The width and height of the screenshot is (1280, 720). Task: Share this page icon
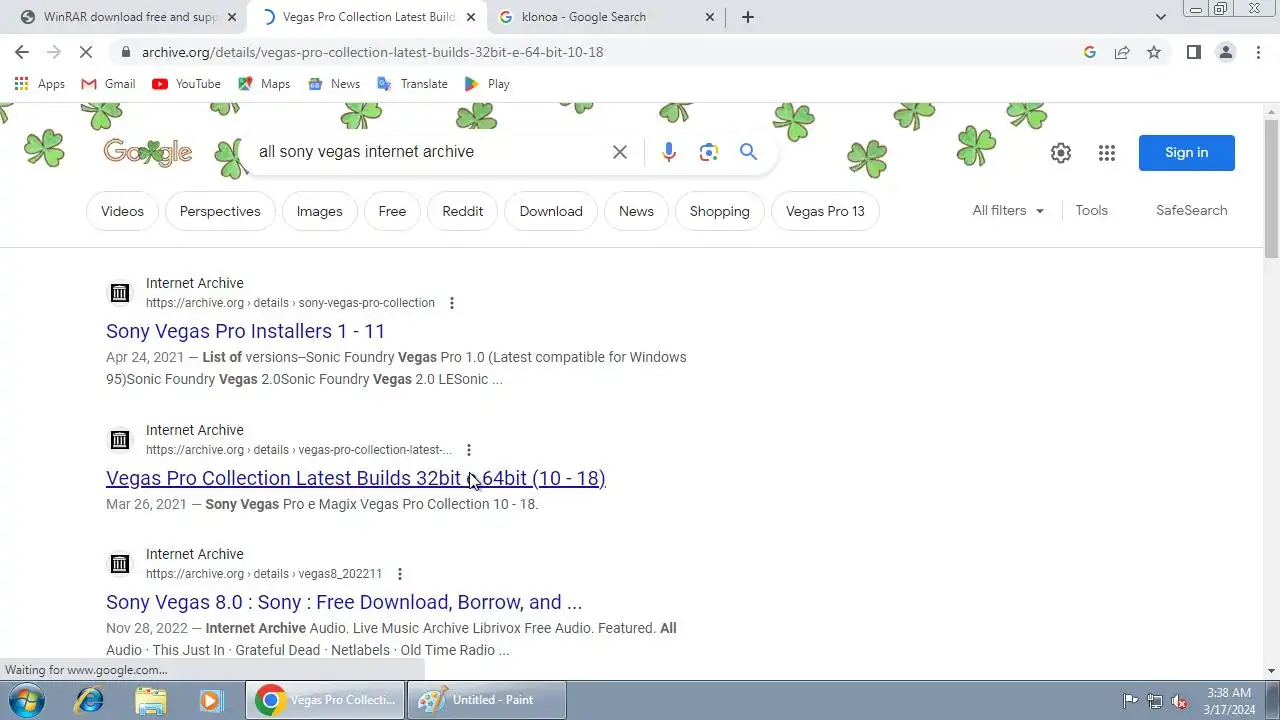point(1122,52)
